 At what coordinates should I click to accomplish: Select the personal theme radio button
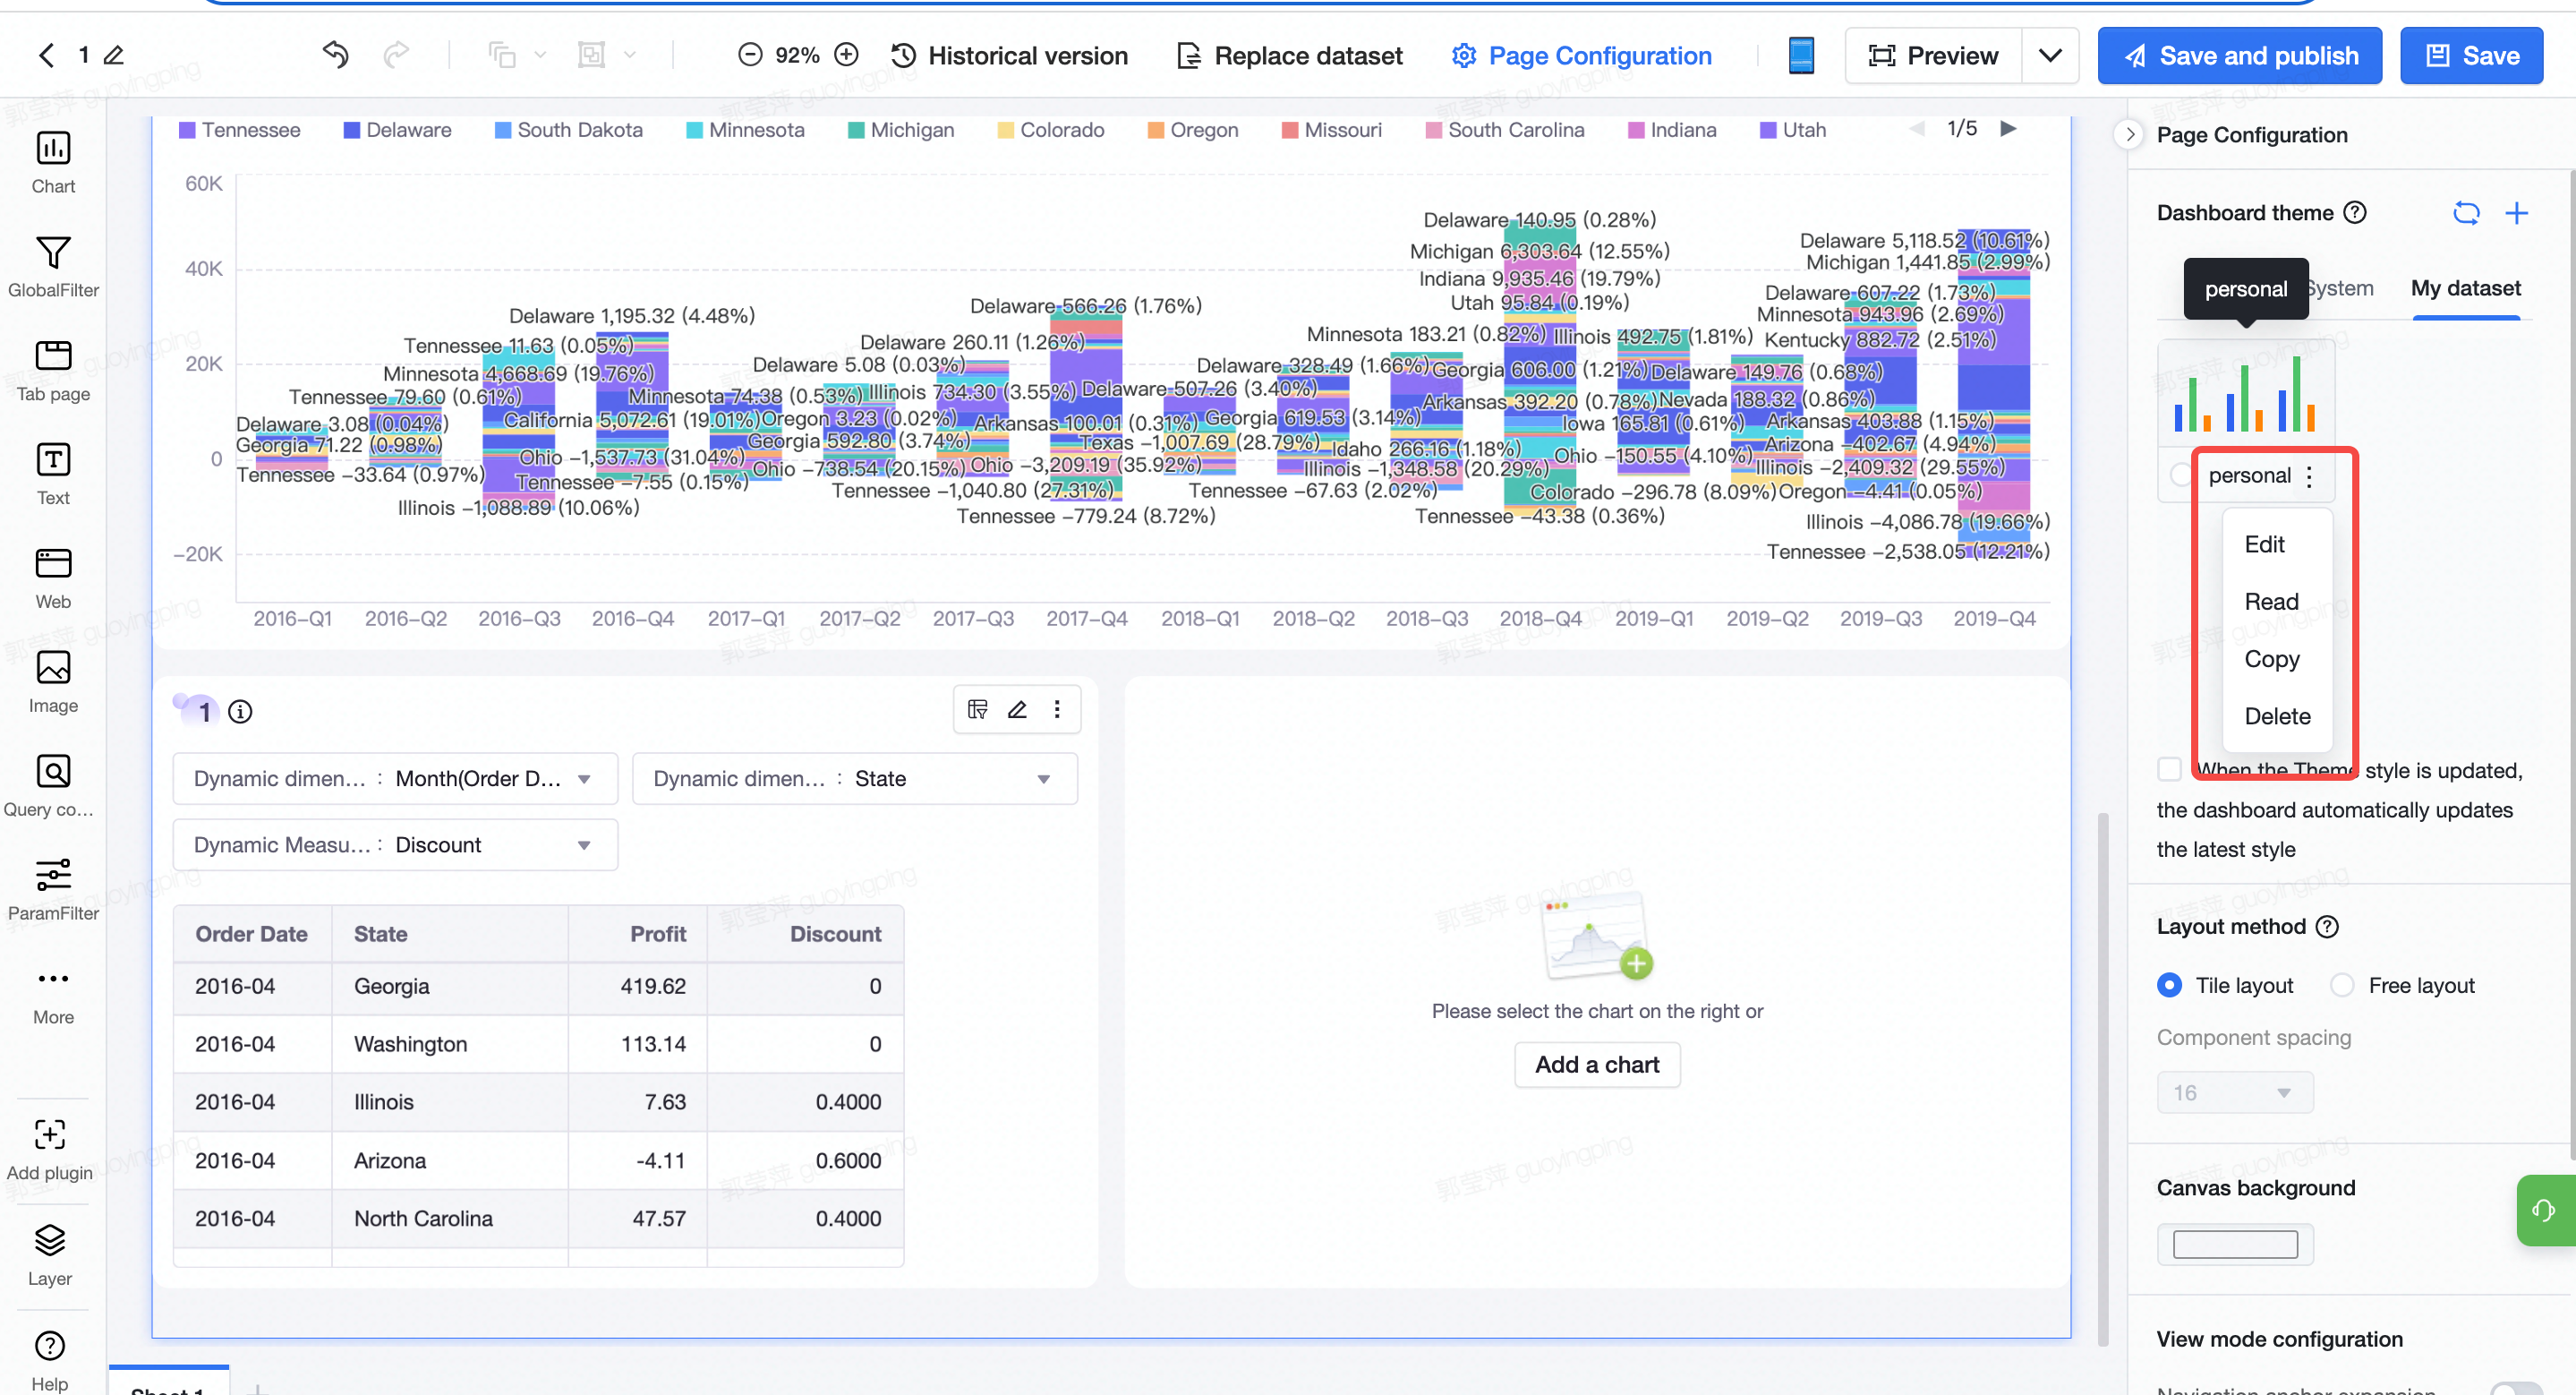point(2181,475)
